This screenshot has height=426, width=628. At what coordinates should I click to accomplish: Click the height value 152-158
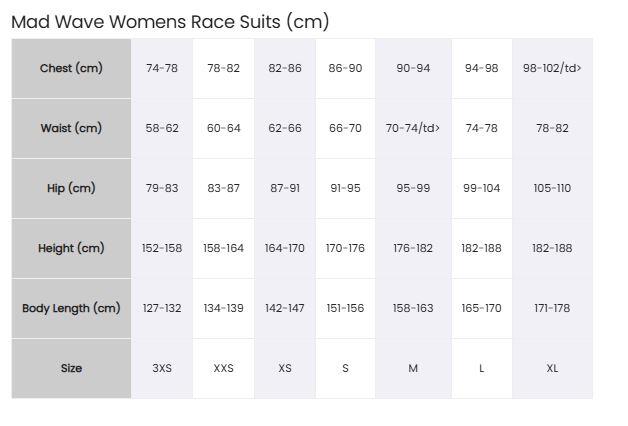(x=162, y=249)
